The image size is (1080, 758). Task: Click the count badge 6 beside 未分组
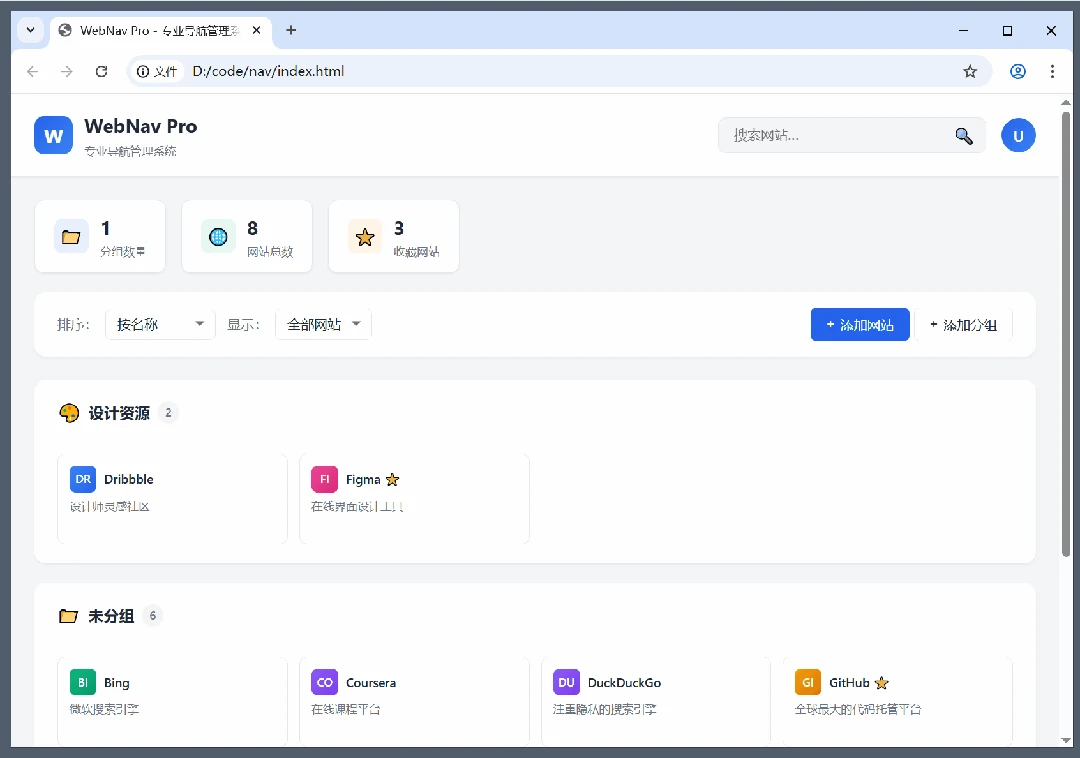[x=153, y=615]
